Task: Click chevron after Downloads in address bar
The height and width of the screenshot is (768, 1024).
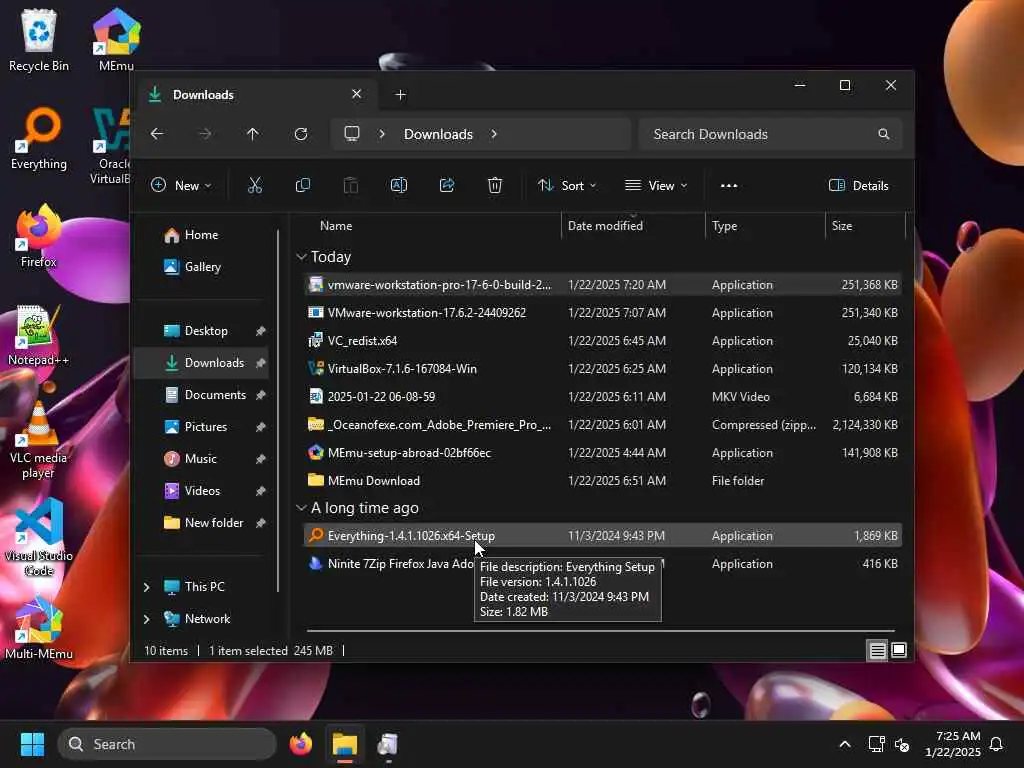Action: tap(494, 134)
